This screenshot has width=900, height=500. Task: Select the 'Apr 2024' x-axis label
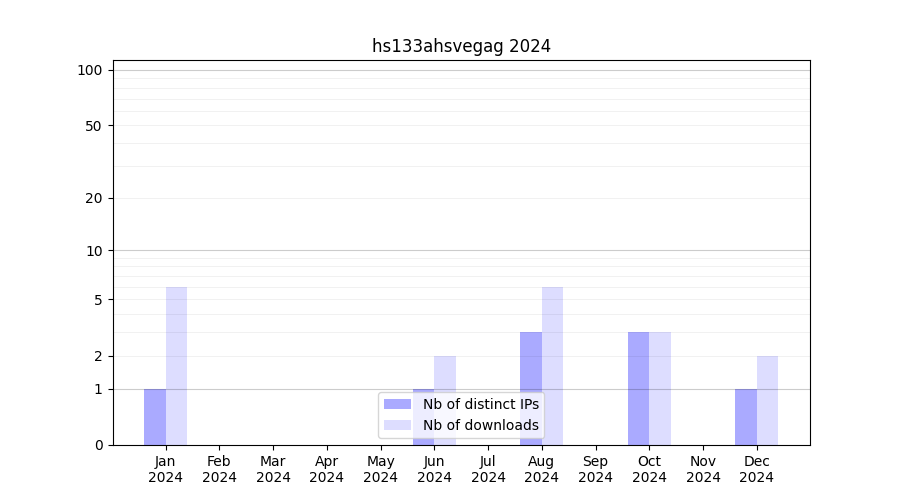pos(327,469)
